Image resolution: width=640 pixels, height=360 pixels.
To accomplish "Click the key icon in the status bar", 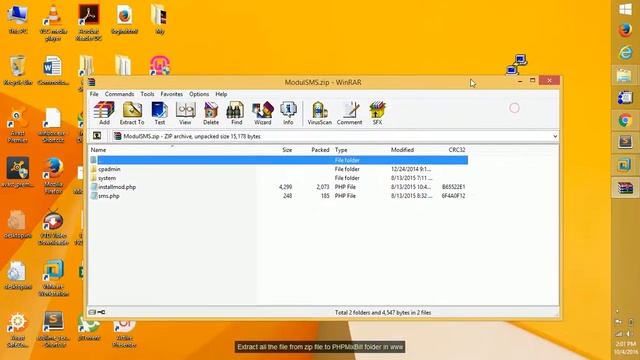I will coord(101,312).
